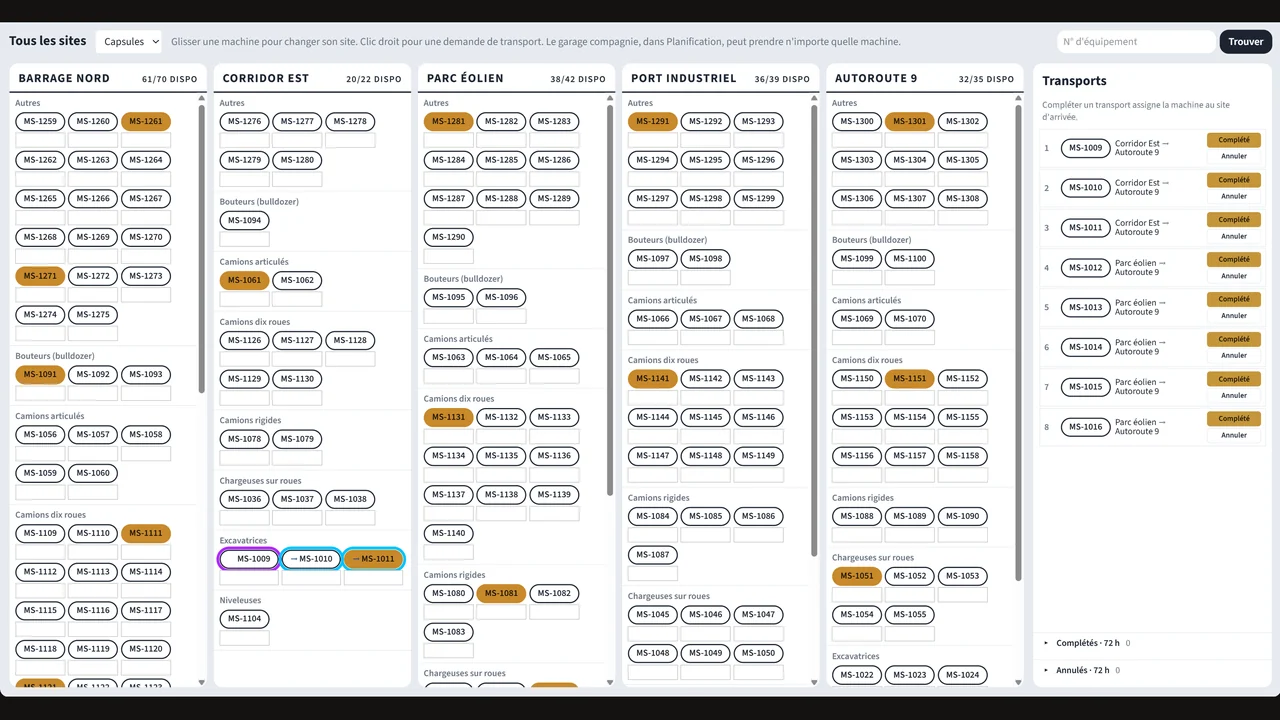Select the orange MS-1291 capsule in Port Industriel
Image resolution: width=1280 pixels, height=720 pixels.
(x=653, y=121)
